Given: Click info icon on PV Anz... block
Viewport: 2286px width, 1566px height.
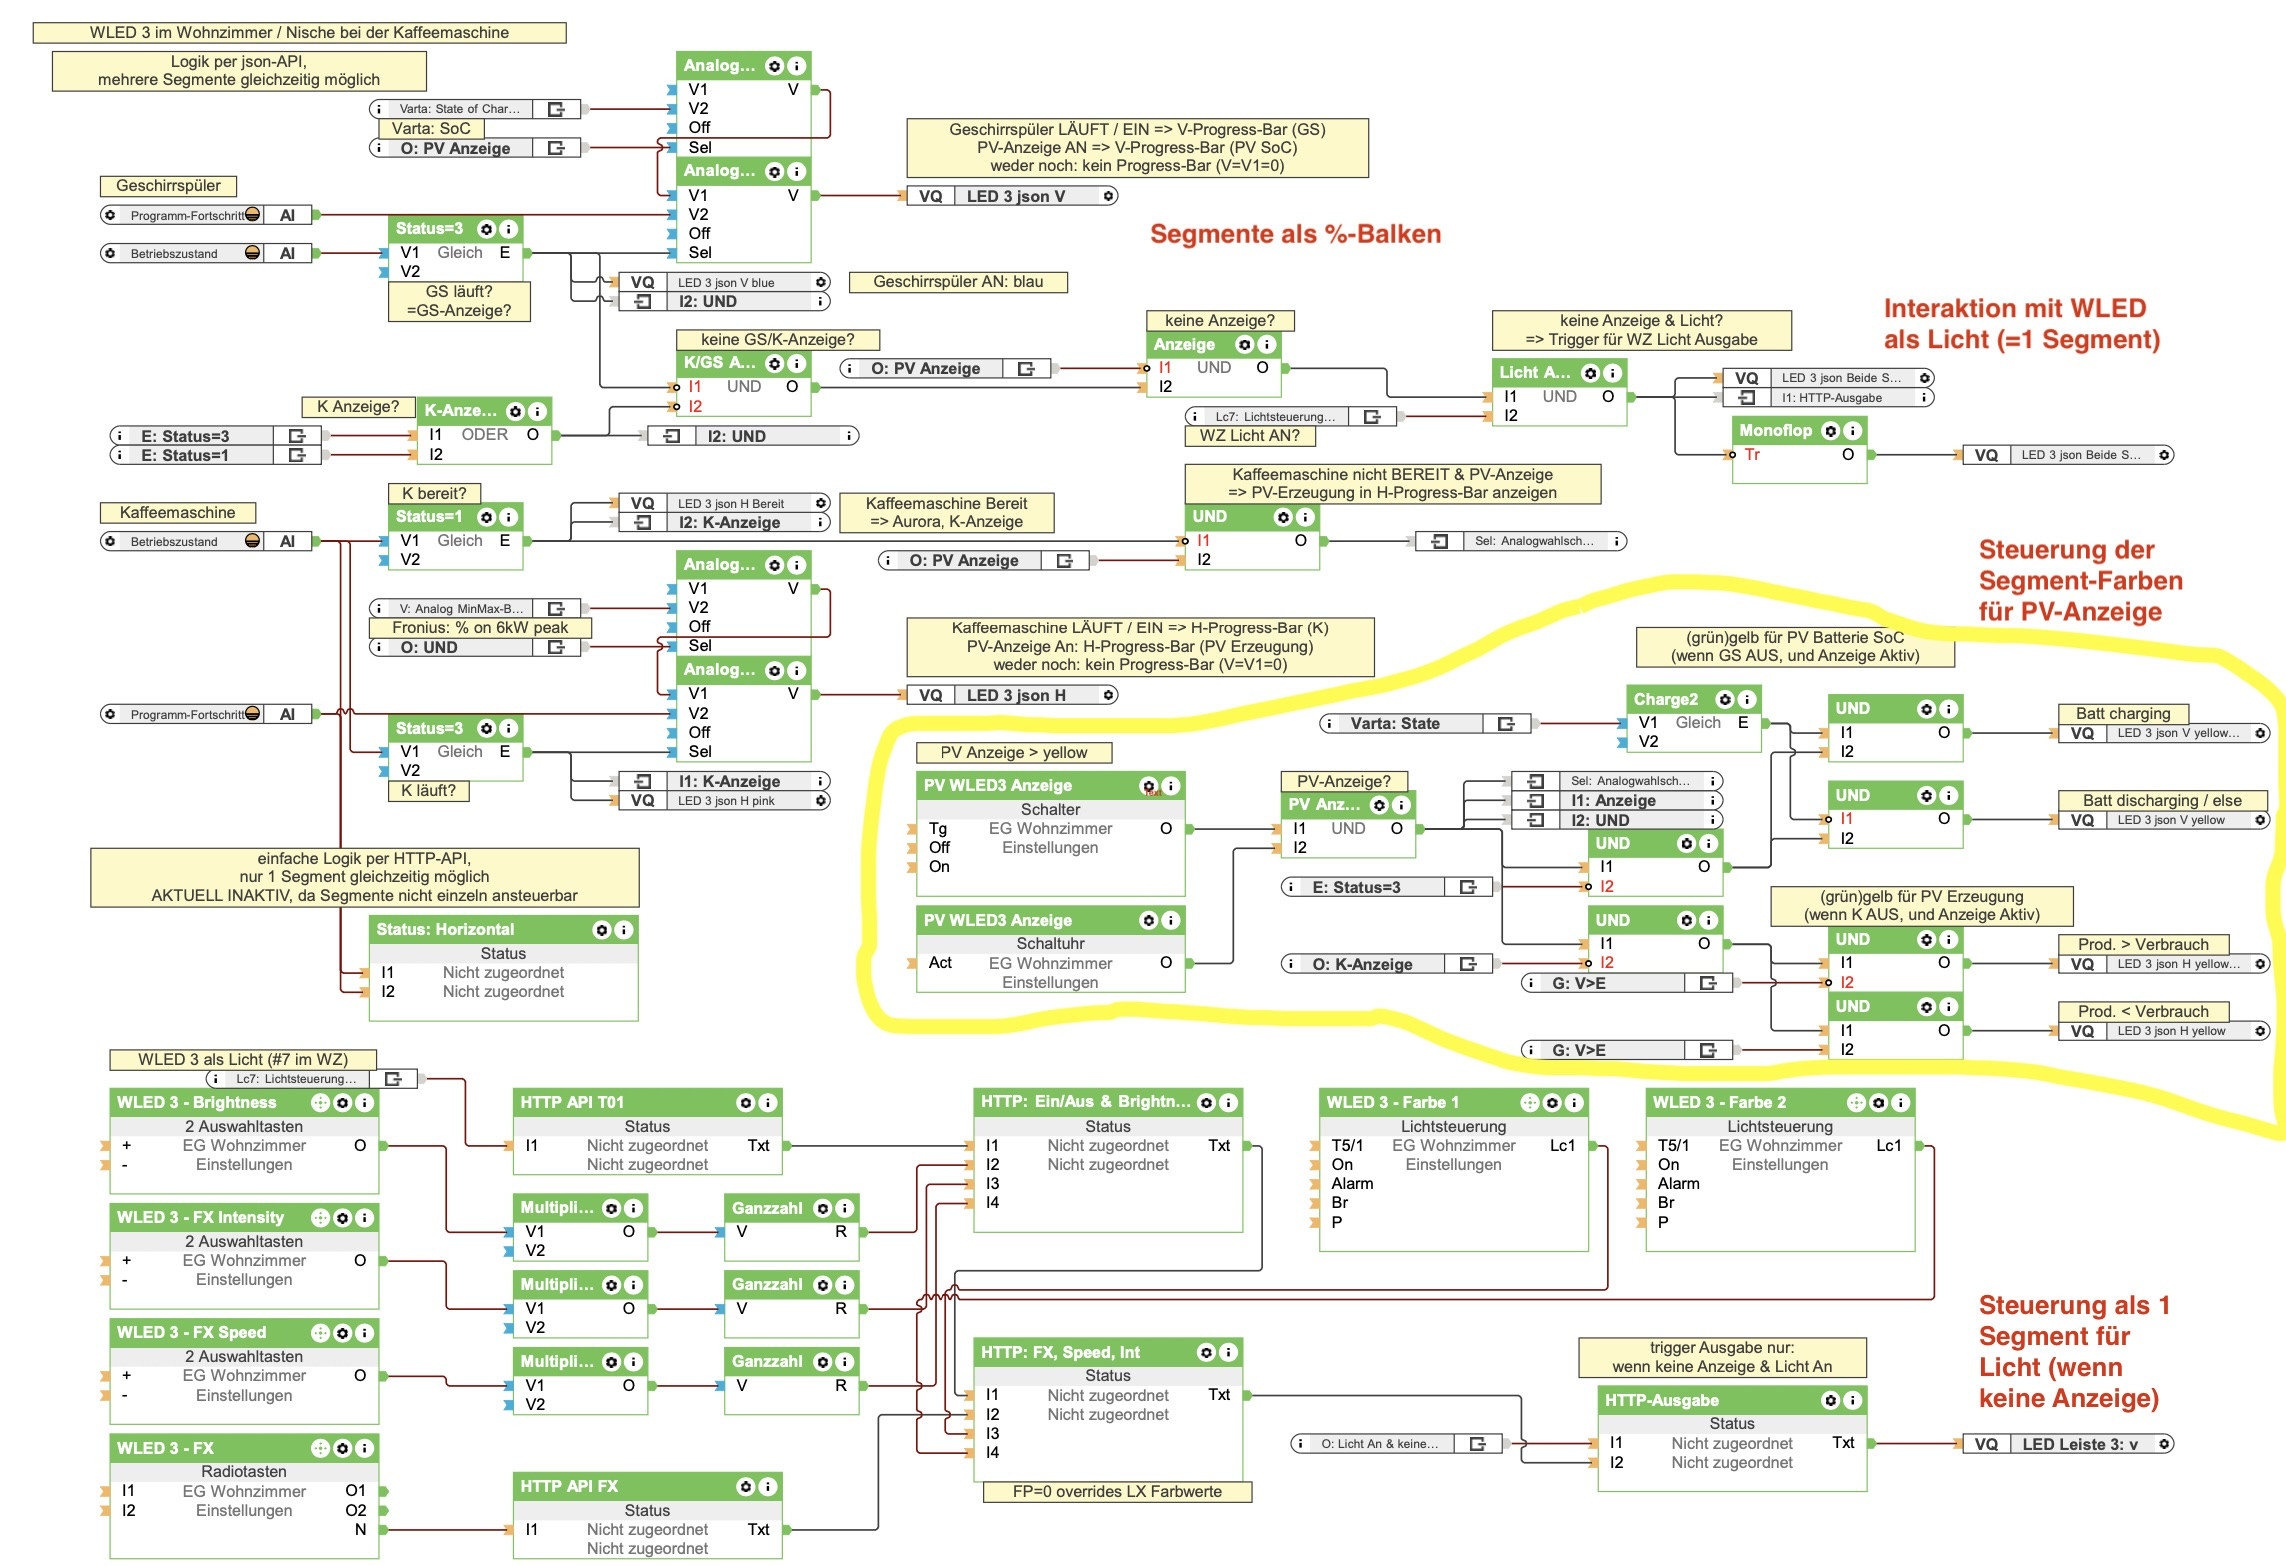Looking at the screenshot, I should pos(1401,805).
